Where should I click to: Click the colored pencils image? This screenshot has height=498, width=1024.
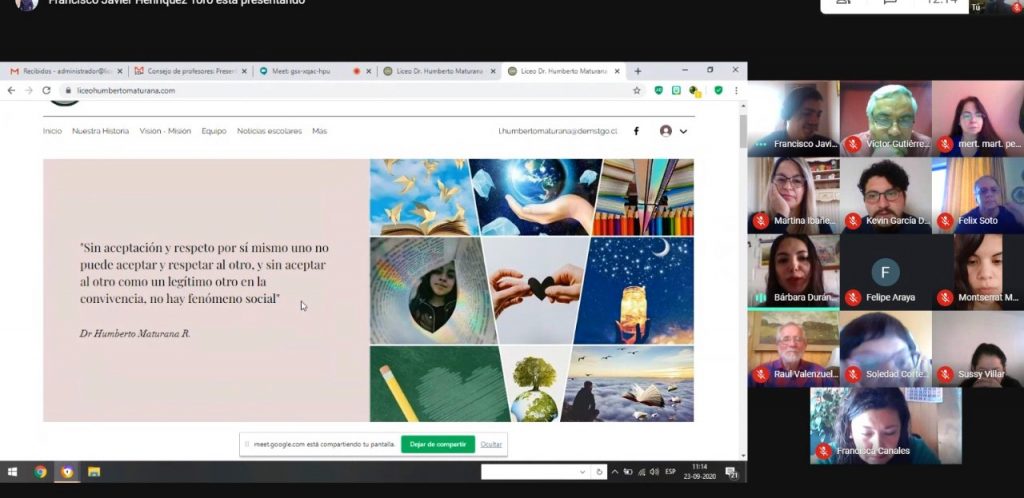pos(644,197)
